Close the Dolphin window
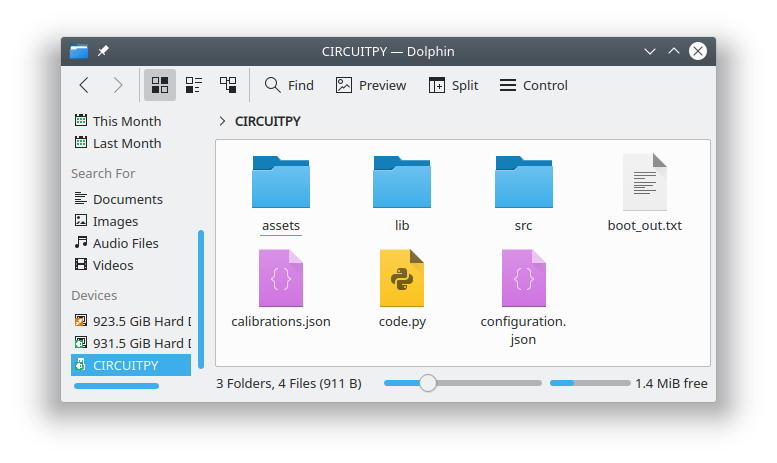This screenshot has width=777, height=463. [x=698, y=51]
